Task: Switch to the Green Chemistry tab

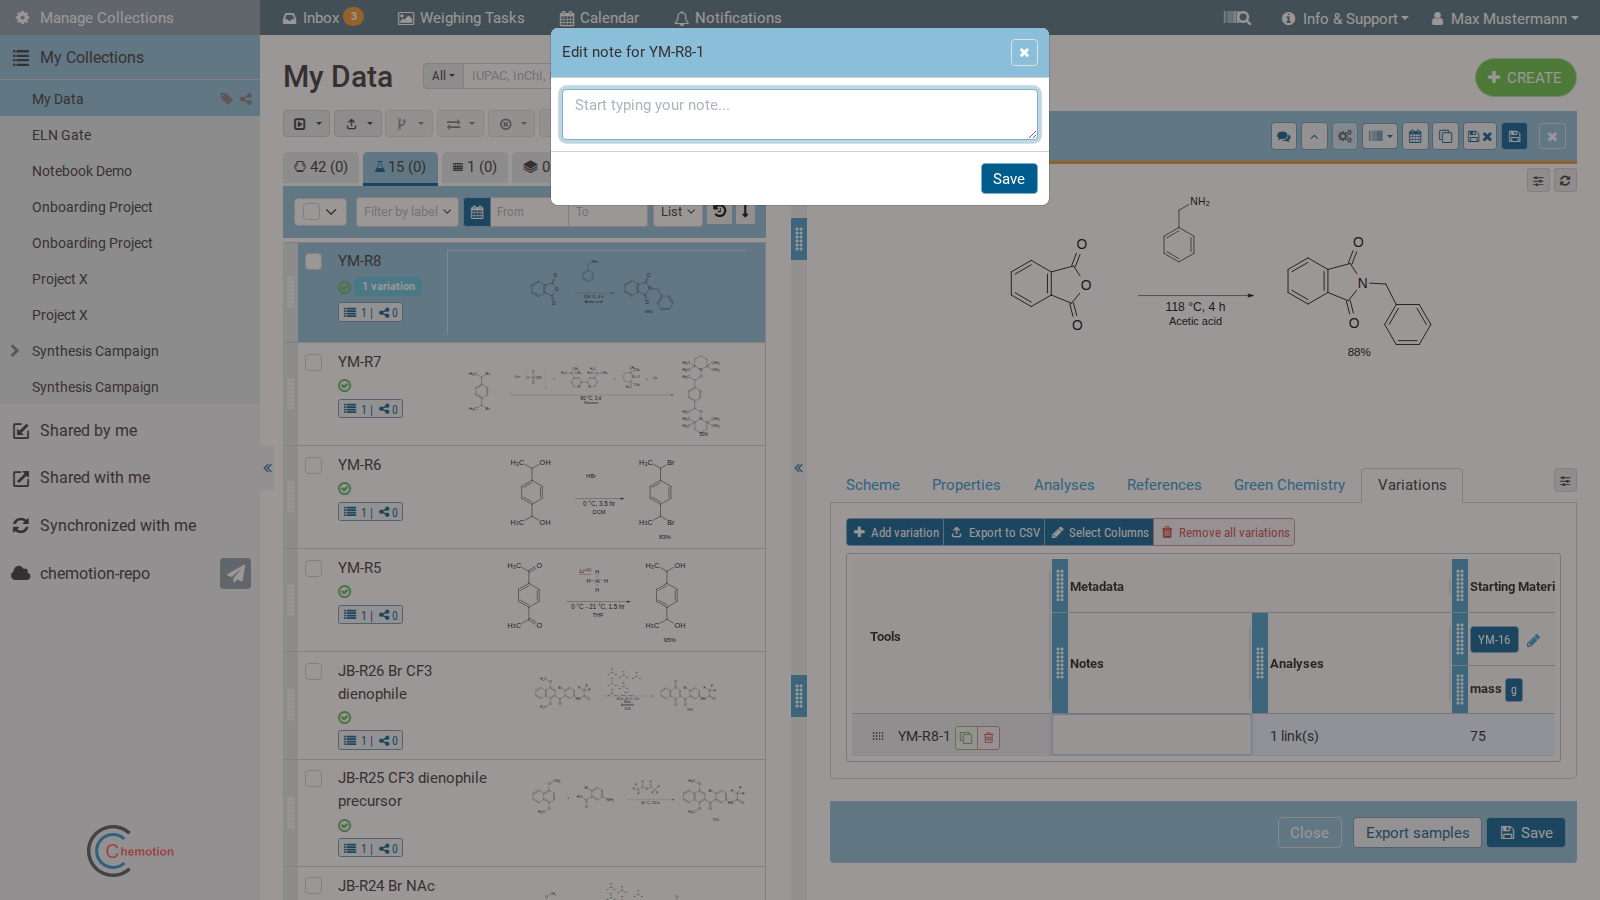Action: (x=1289, y=485)
